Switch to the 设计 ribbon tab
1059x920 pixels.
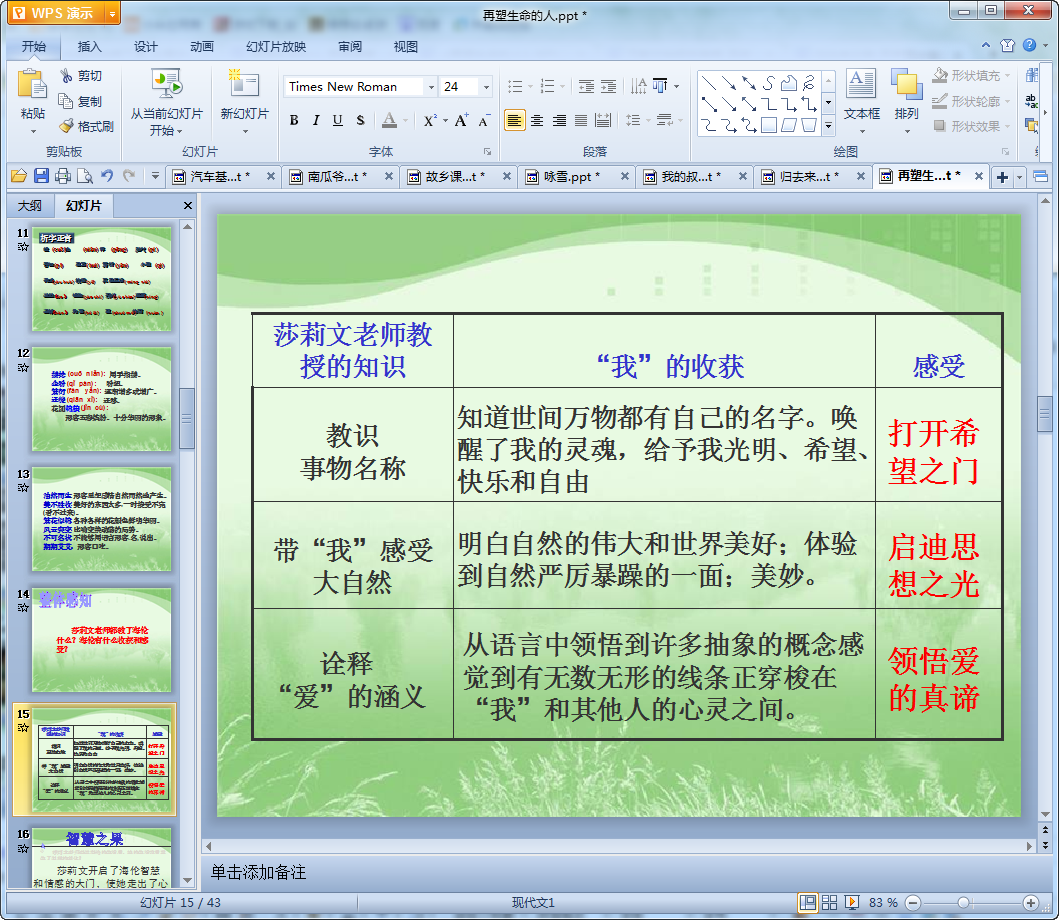click(145, 47)
